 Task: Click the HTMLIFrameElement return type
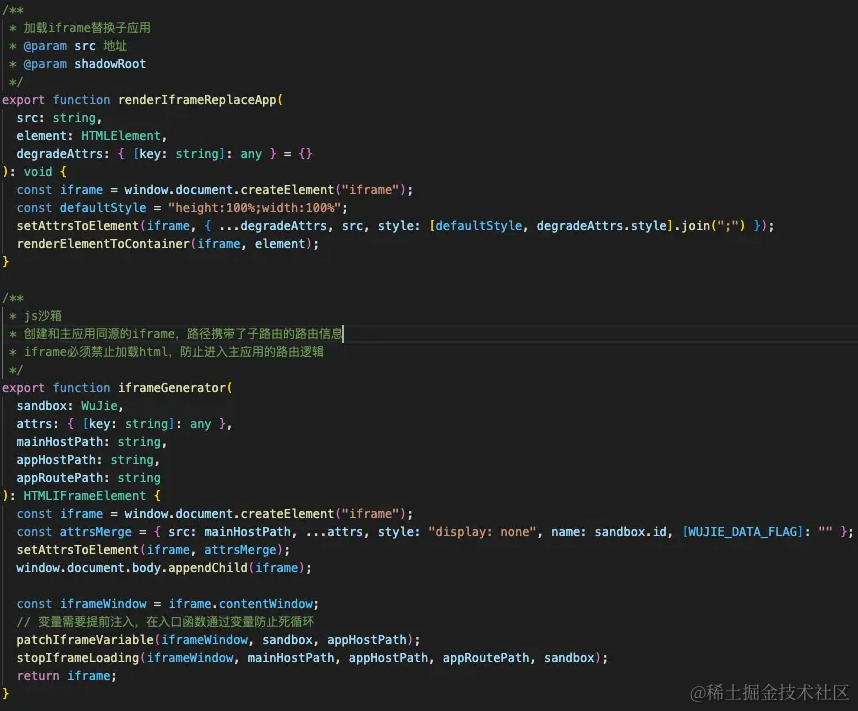(x=85, y=496)
